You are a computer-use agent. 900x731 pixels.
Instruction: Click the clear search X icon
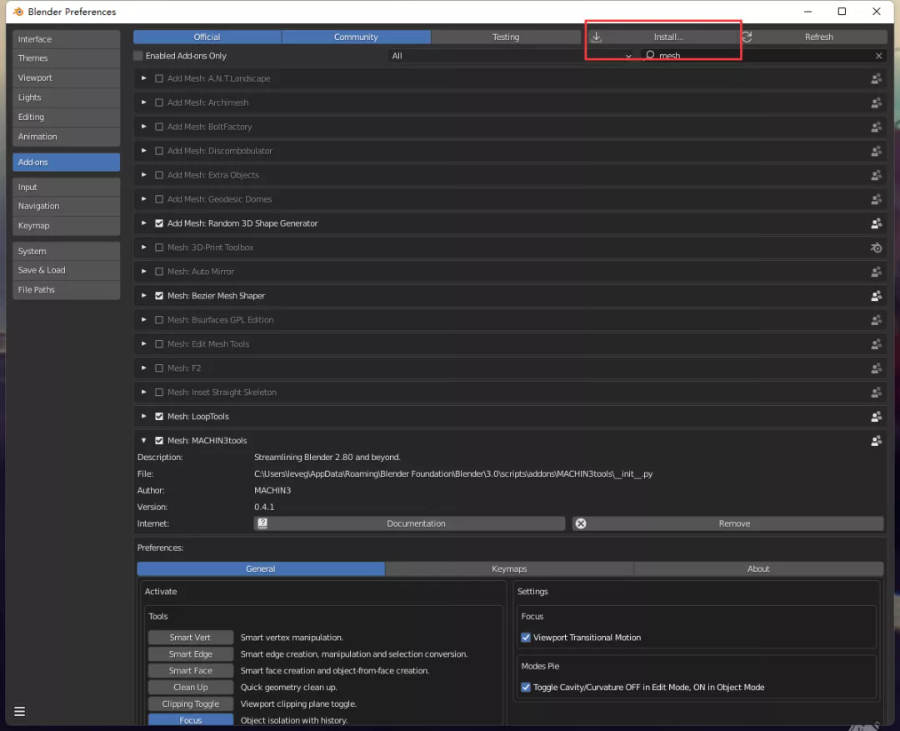coord(879,56)
